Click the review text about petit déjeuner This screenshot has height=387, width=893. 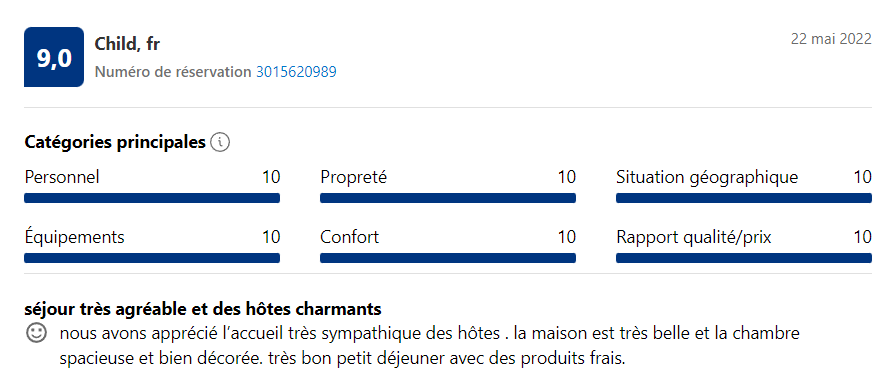click(x=428, y=347)
